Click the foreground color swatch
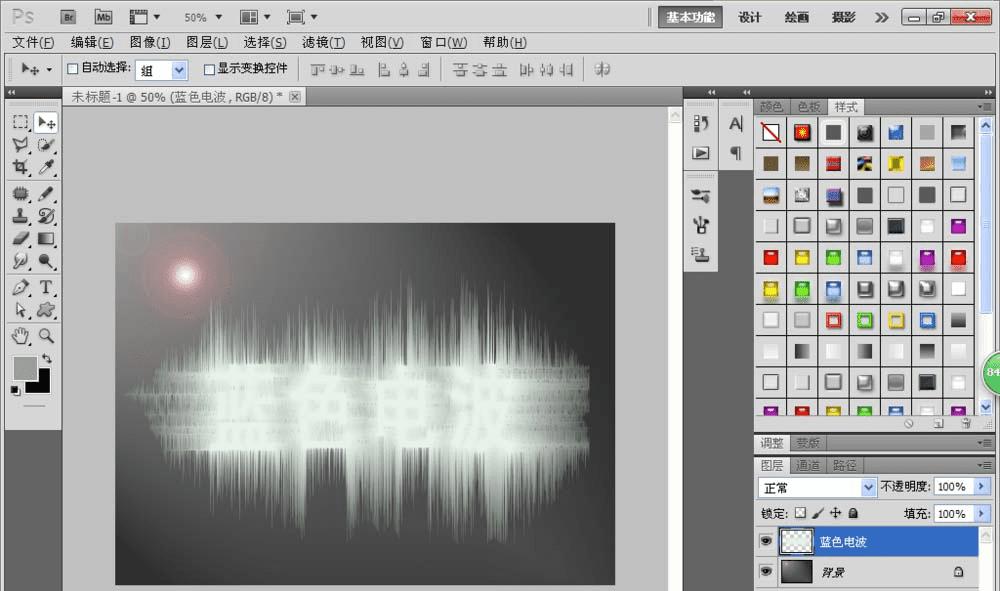Image resolution: width=1000 pixels, height=591 pixels. point(25,368)
